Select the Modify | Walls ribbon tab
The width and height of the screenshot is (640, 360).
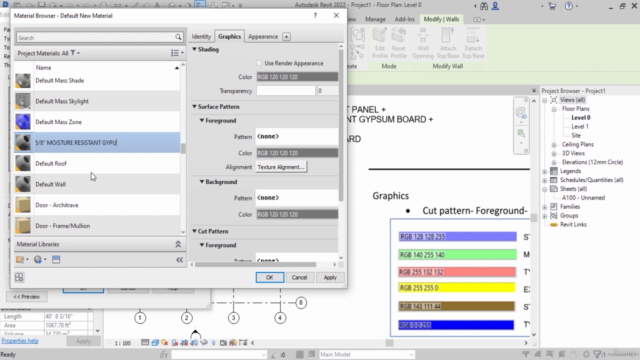441,19
